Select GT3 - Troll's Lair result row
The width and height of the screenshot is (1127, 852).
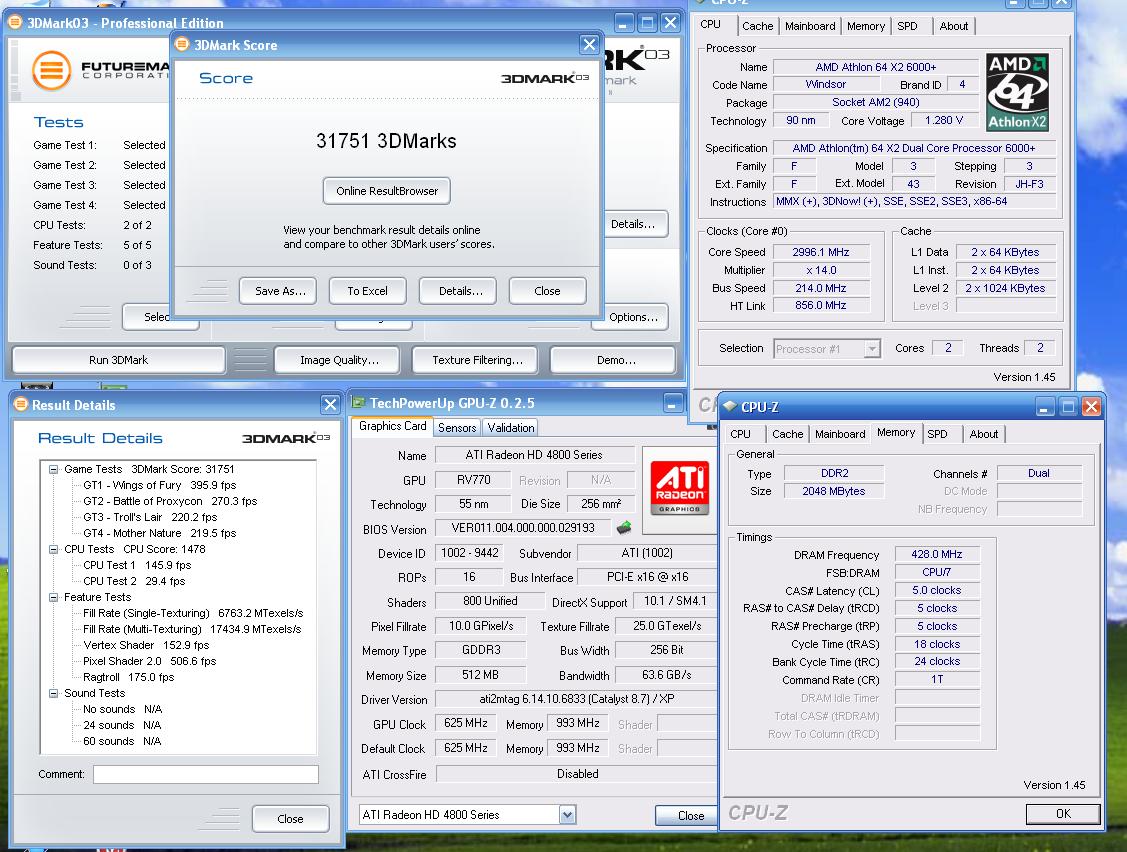pyautogui.click(x=150, y=517)
